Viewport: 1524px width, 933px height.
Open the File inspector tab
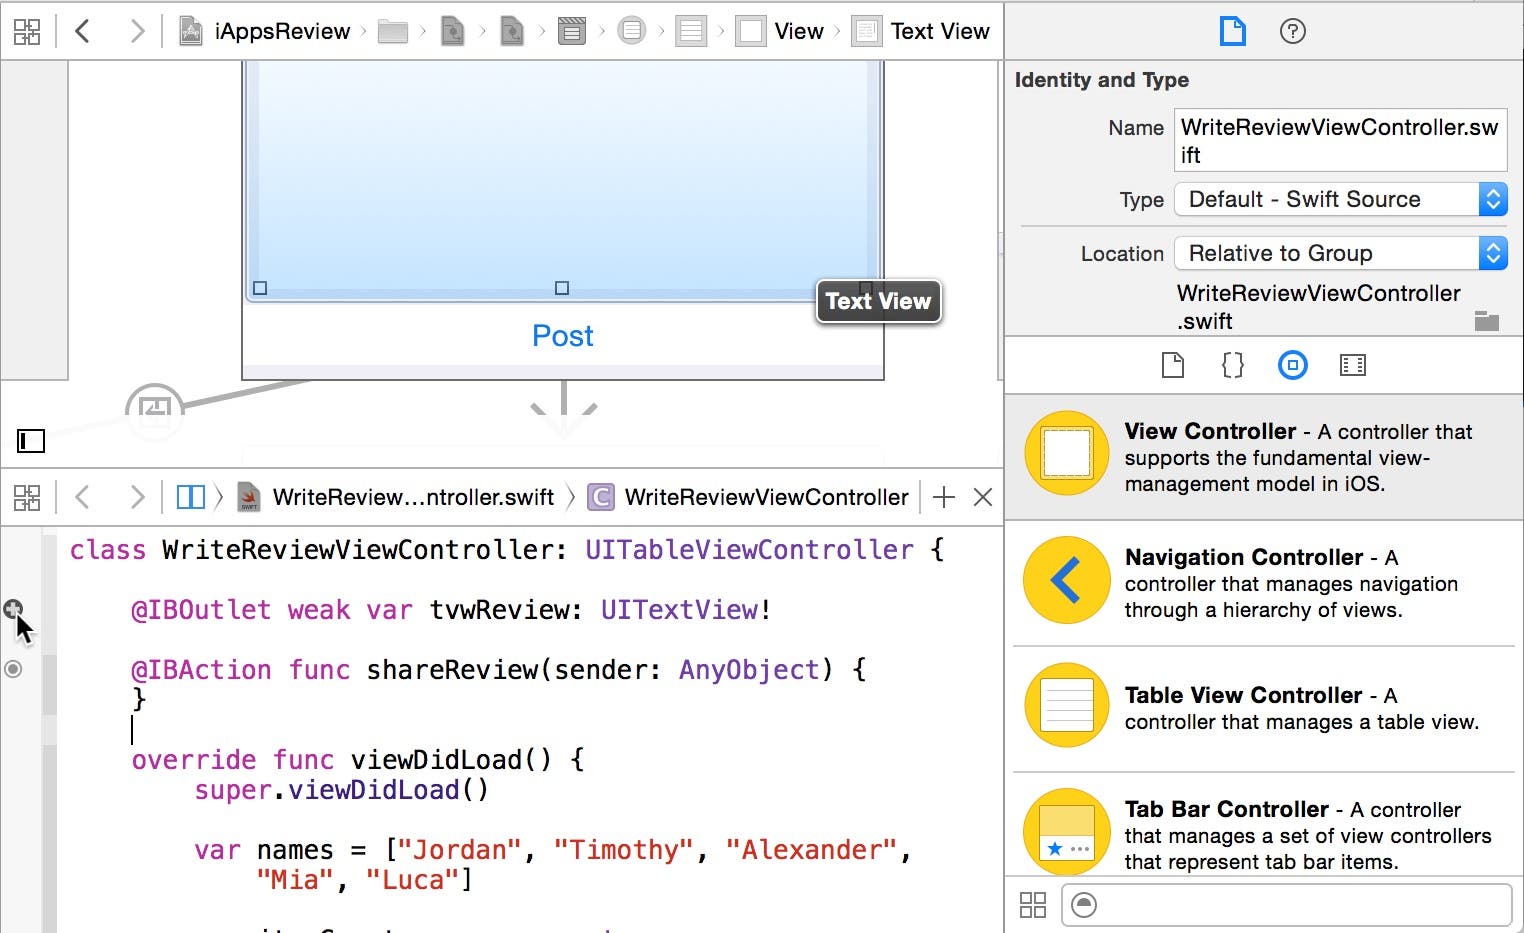(x=1232, y=31)
